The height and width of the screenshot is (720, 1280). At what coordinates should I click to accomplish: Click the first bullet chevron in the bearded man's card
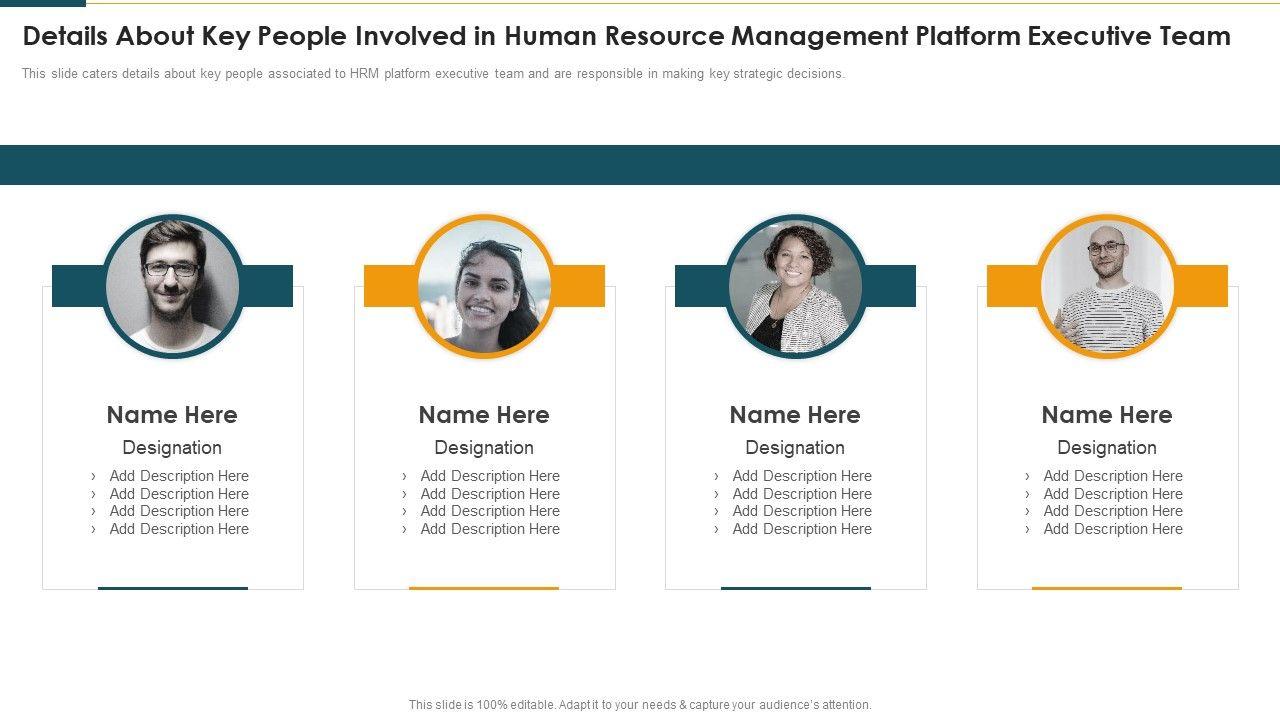pos(93,477)
